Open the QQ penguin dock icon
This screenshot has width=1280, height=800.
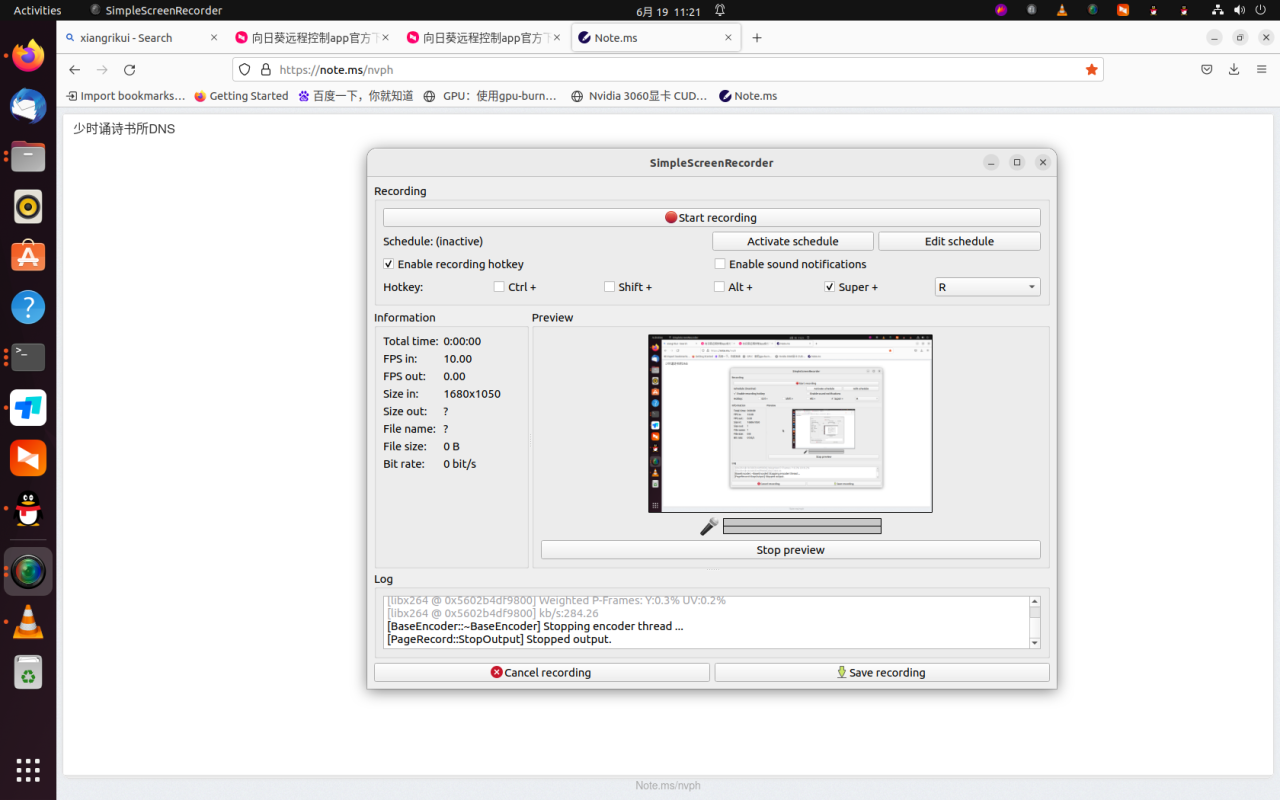28,509
